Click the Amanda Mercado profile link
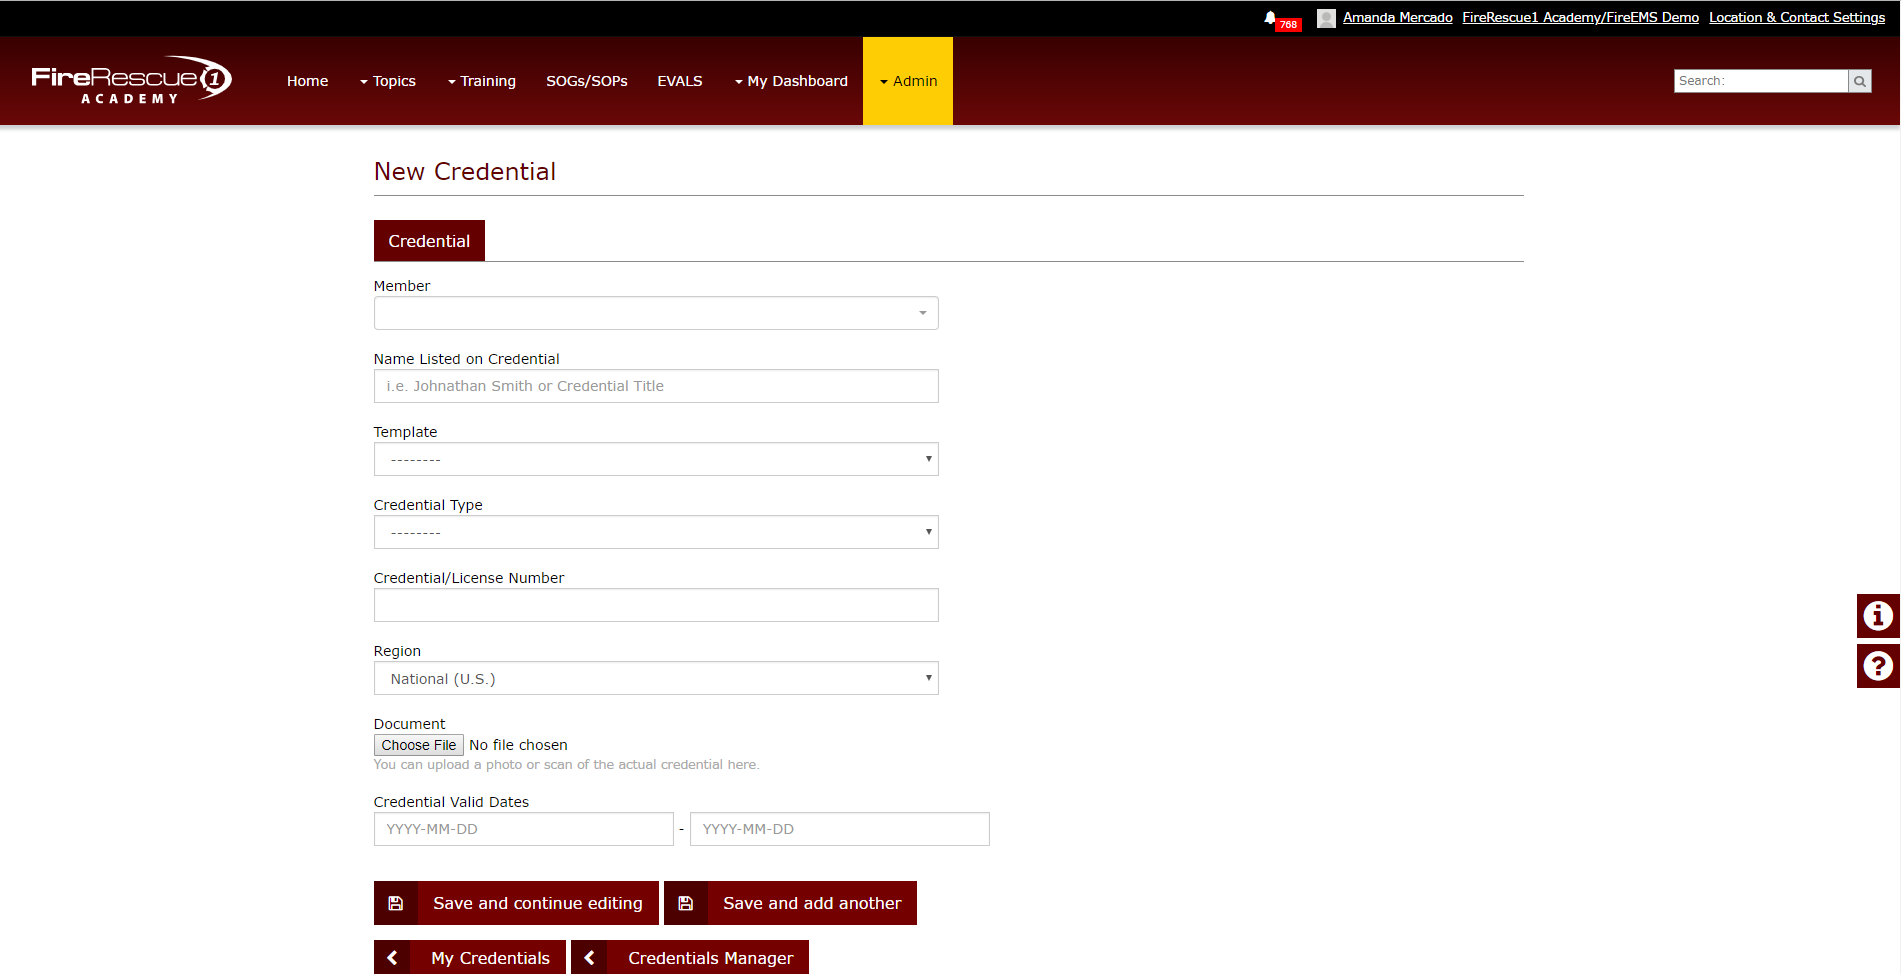The width and height of the screenshot is (1901, 974). coord(1397,17)
